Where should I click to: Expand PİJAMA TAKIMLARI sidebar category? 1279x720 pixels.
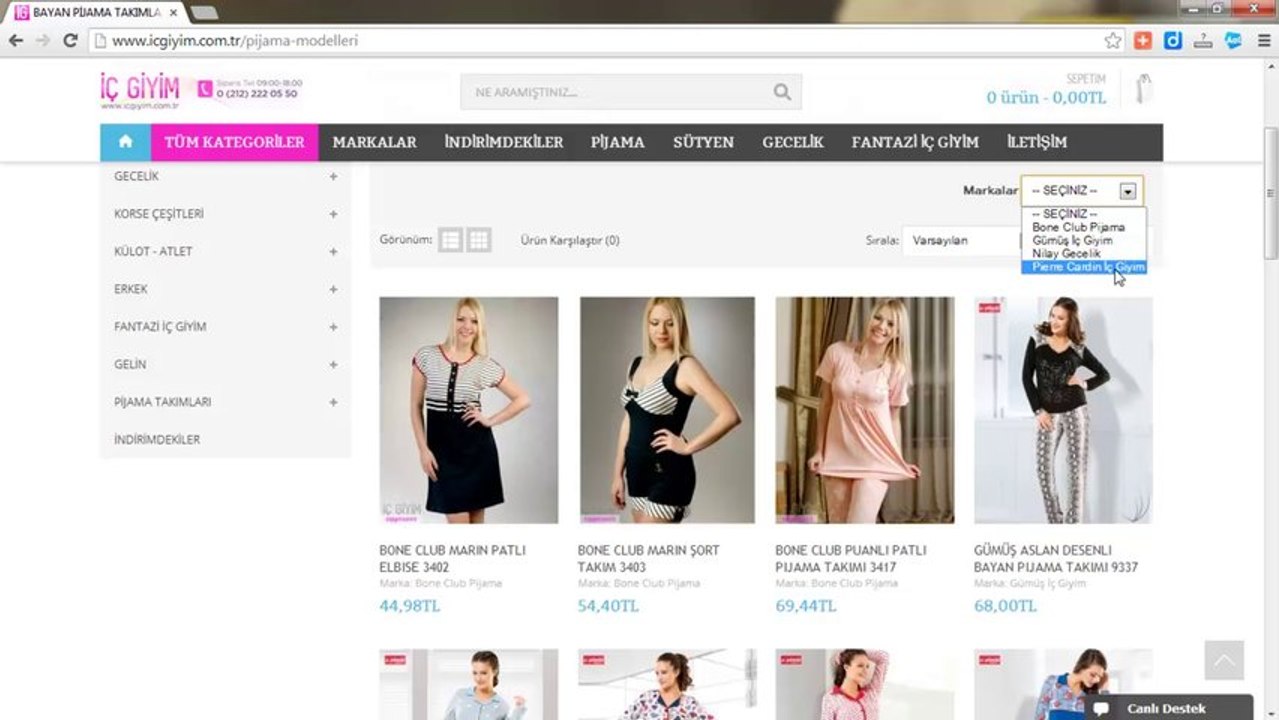333,402
